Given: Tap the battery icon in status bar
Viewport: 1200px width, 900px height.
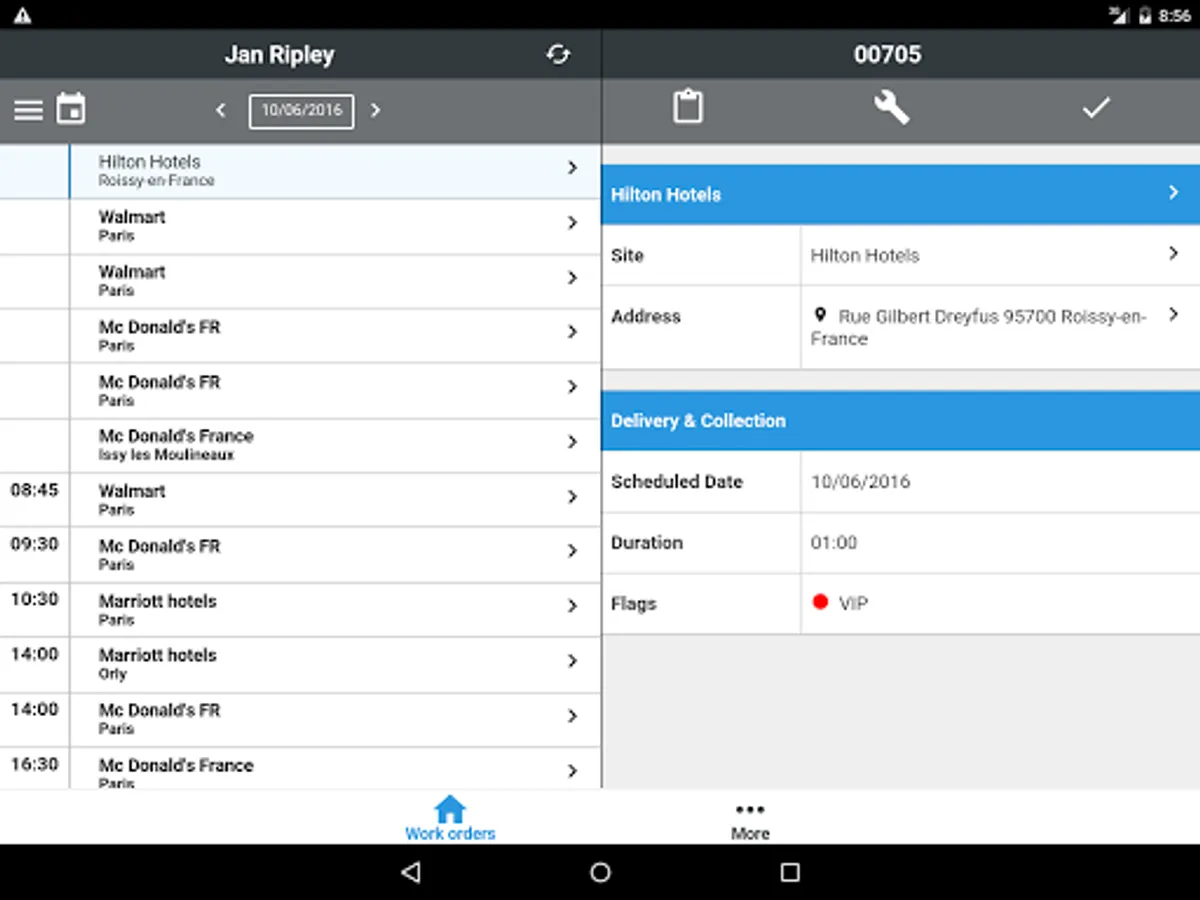Looking at the screenshot, I should coord(1145,15).
